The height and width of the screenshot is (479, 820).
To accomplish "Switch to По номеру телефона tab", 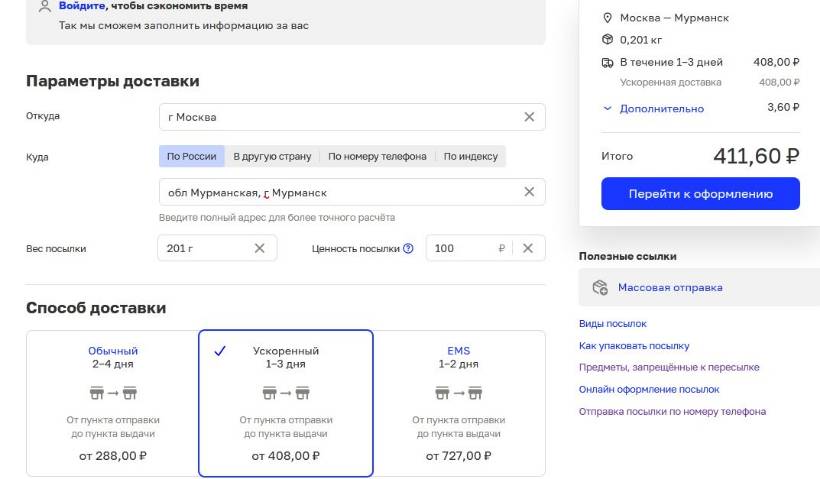I will [377, 156].
